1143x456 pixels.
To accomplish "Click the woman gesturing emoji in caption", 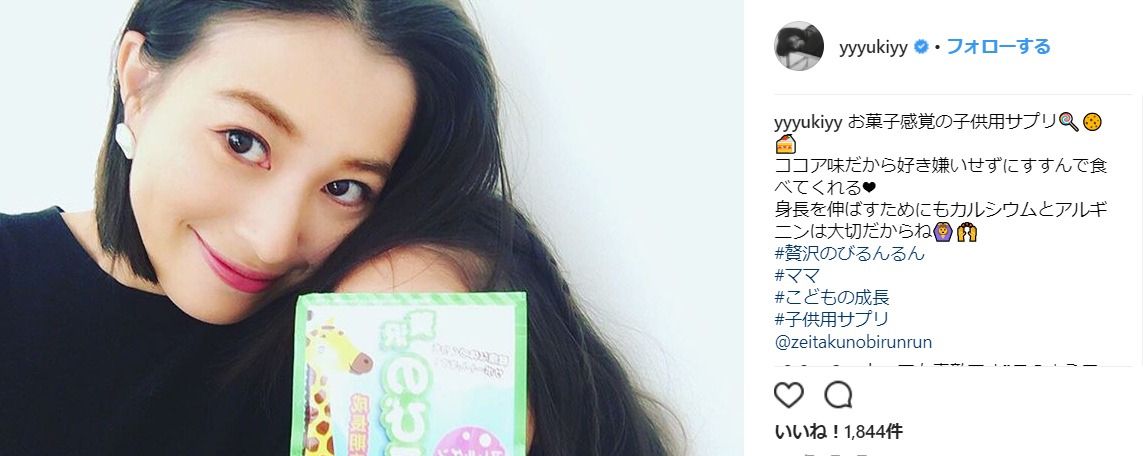I will 943,232.
